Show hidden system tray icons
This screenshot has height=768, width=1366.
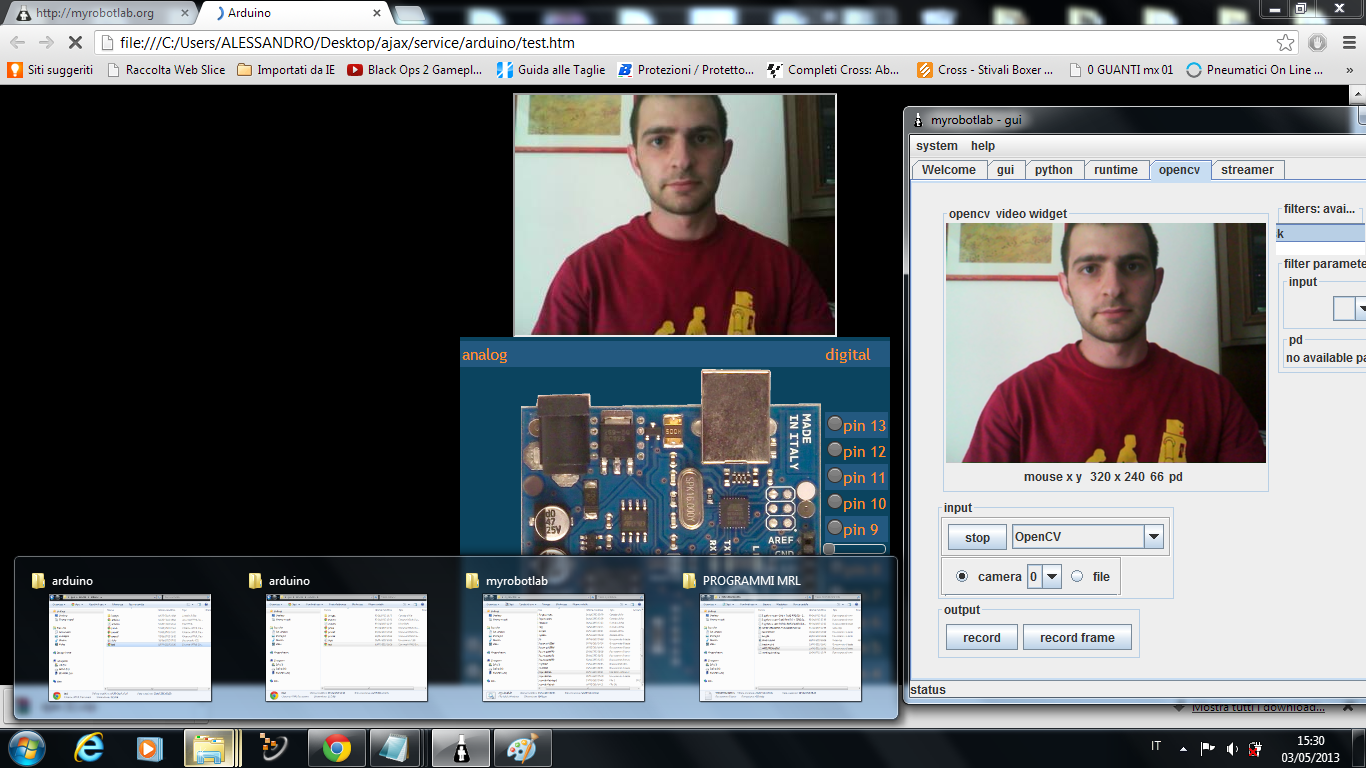[1184, 748]
